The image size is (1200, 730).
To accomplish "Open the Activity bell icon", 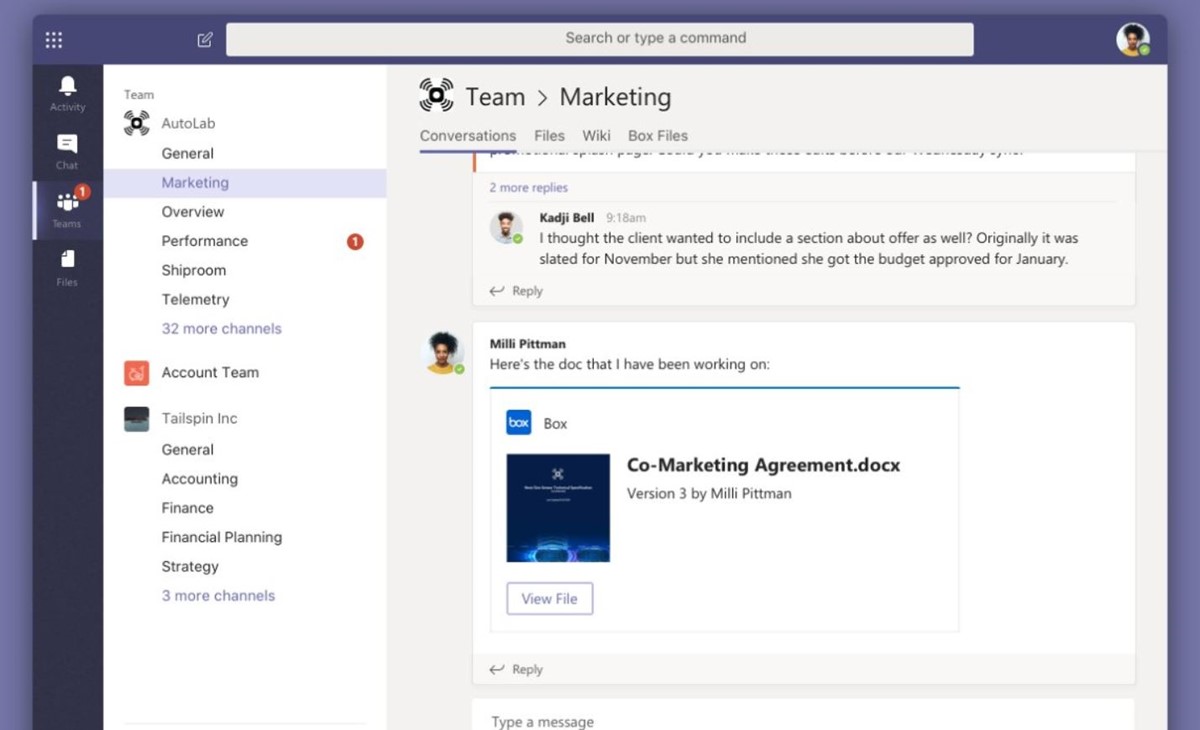I will click(x=67, y=86).
